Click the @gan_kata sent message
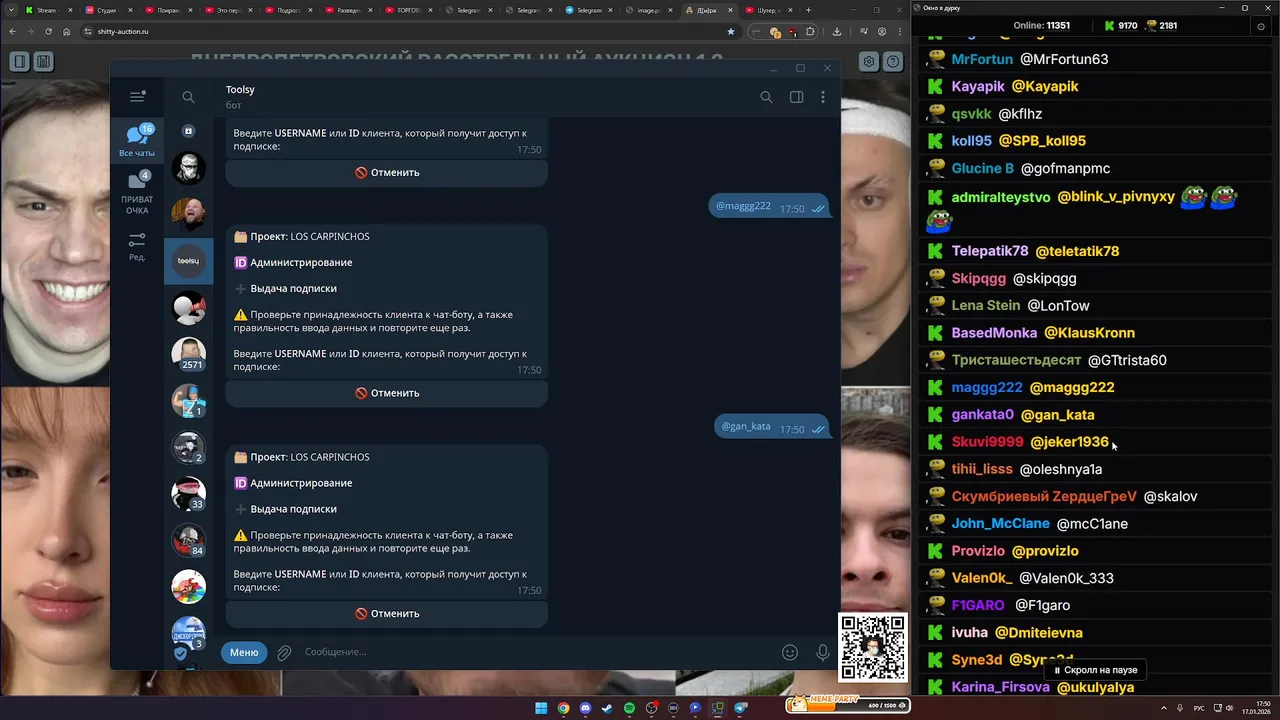The width and height of the screenshot is (1280, 720). [771, 427]
